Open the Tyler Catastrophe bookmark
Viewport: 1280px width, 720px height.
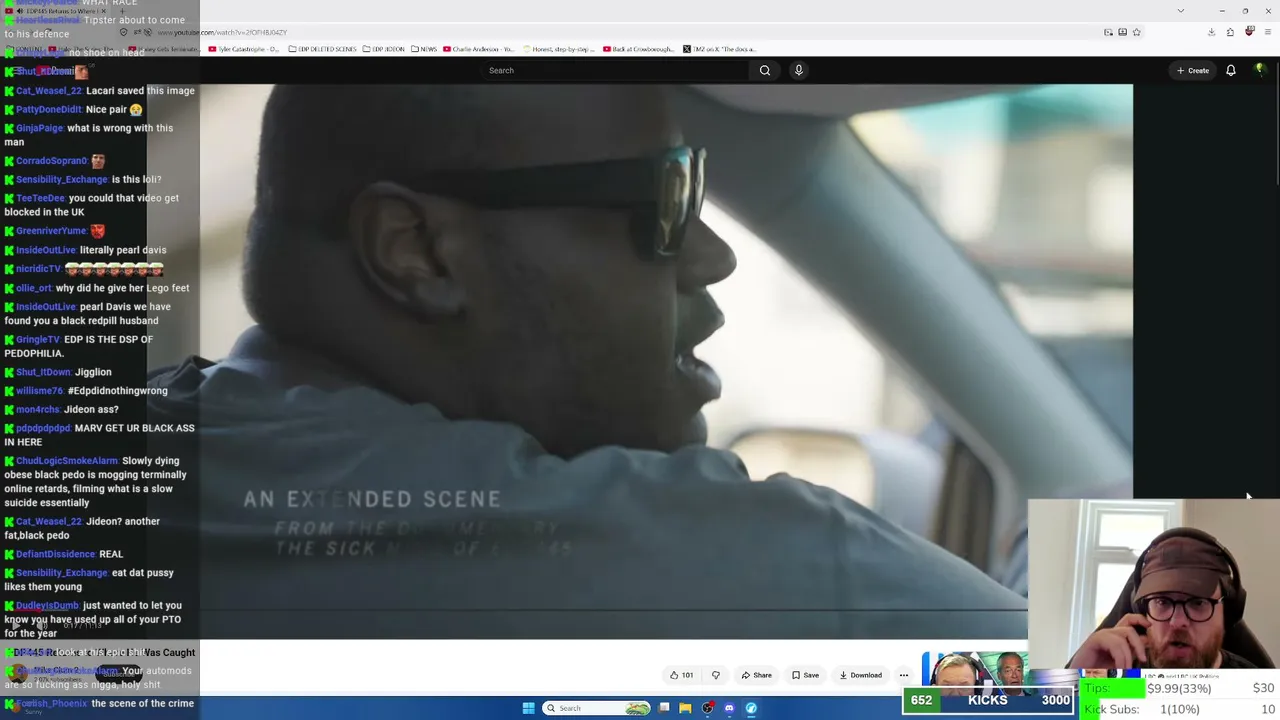[x=244, y=49]
